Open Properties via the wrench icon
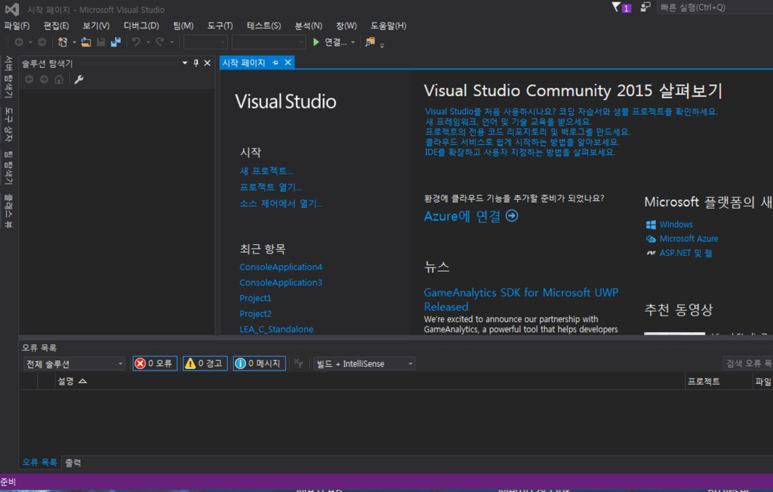773x492 pixels. (x=78, y=79)
